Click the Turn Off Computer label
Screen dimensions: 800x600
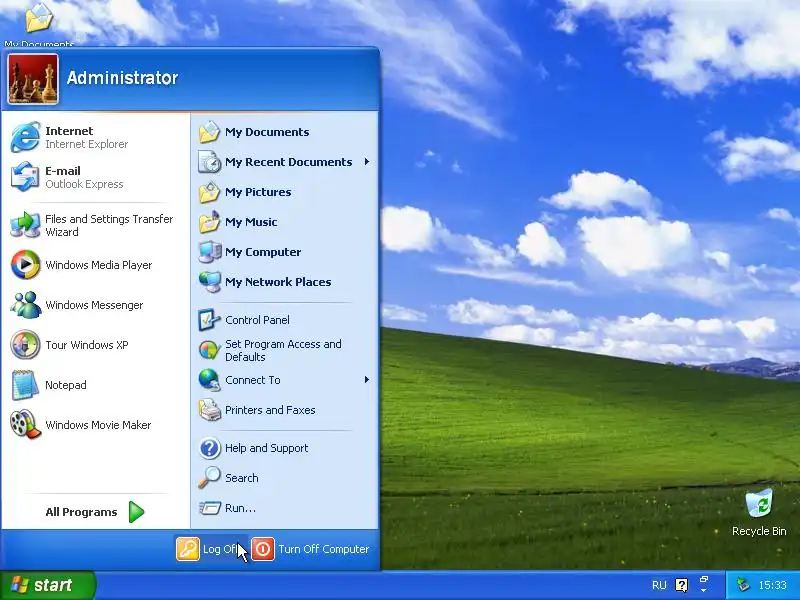[x=323, y=549]
